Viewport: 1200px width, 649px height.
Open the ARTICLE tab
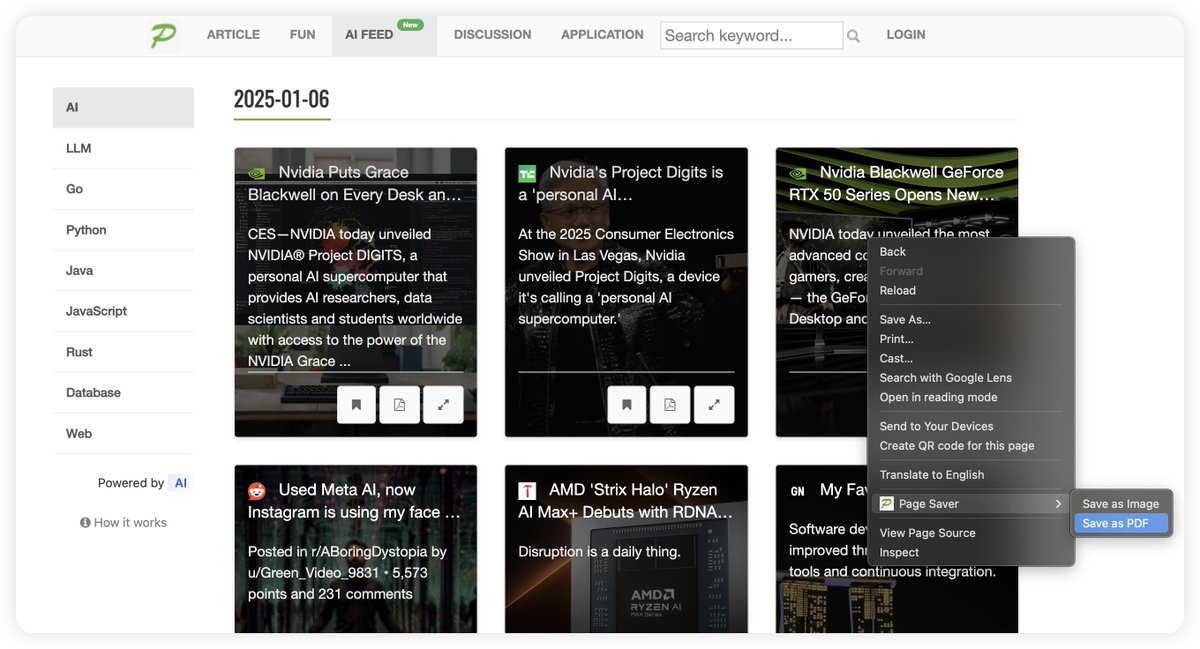pos(233,35)
